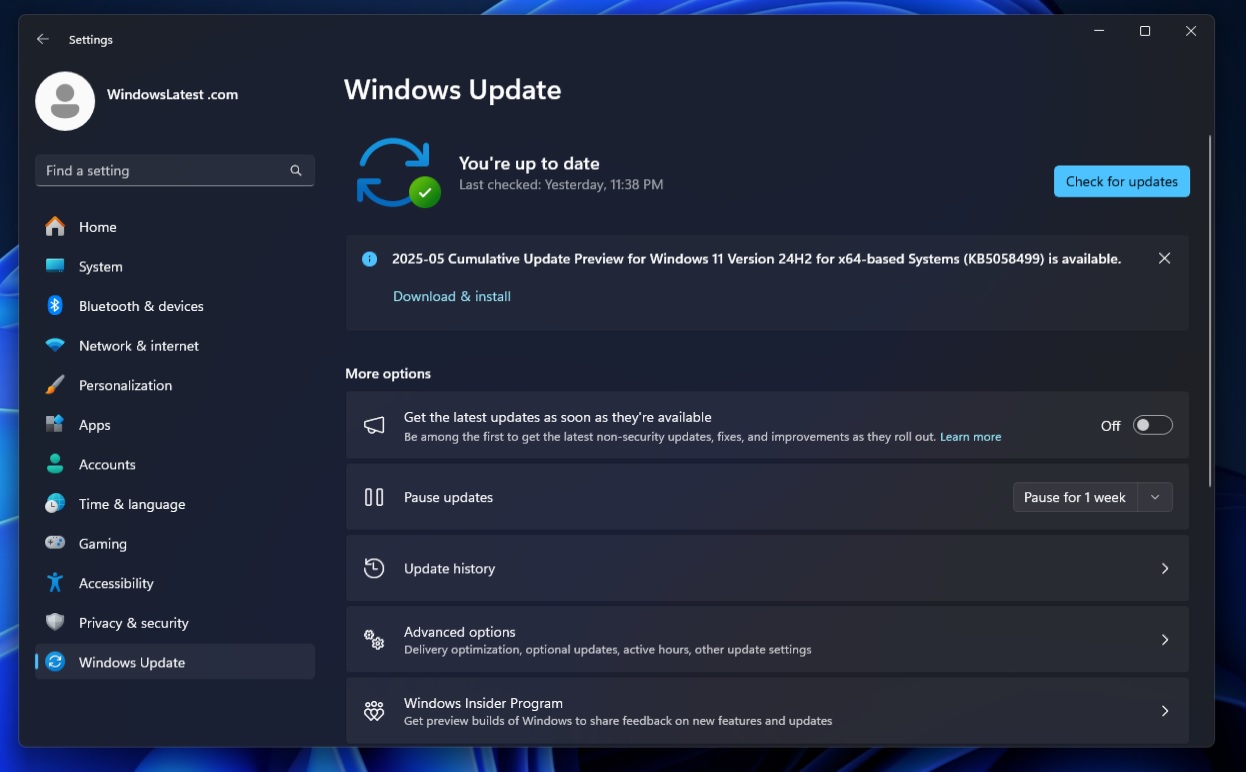Click the Windows Update sync icon in sidebar
This screenshot has width=1246, height=772.
coord(55,662)
